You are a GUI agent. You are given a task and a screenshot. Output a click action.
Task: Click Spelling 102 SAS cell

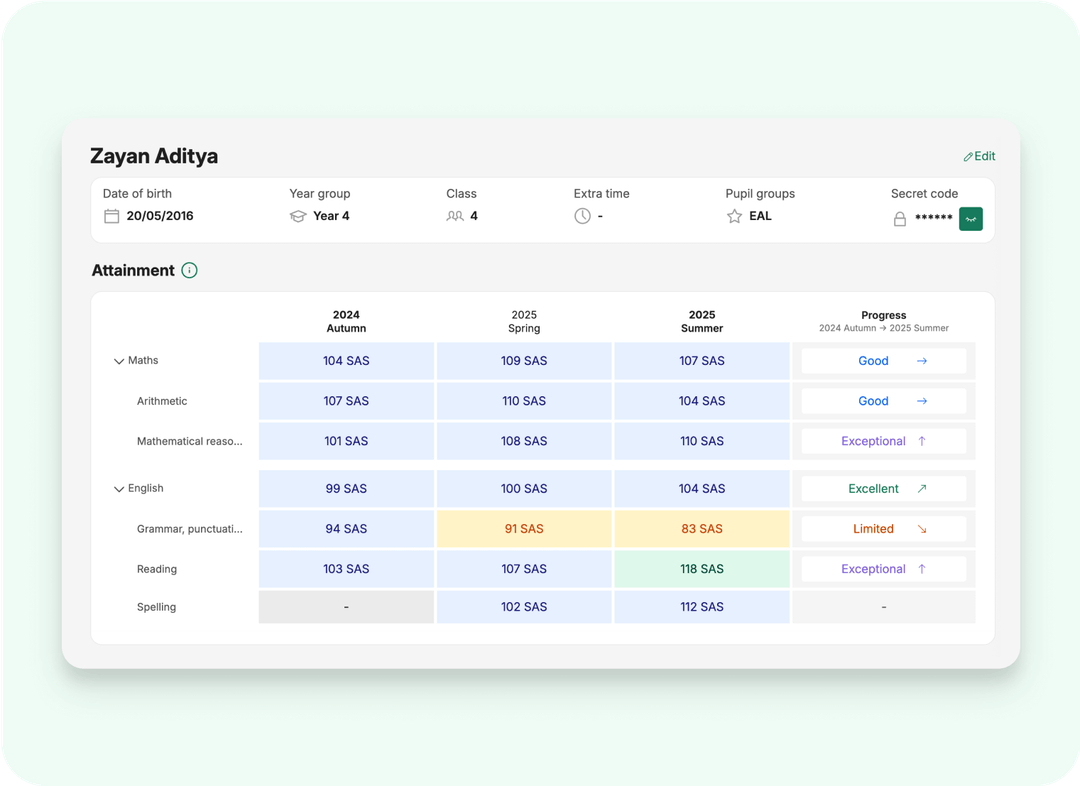[x=524, y=607]
